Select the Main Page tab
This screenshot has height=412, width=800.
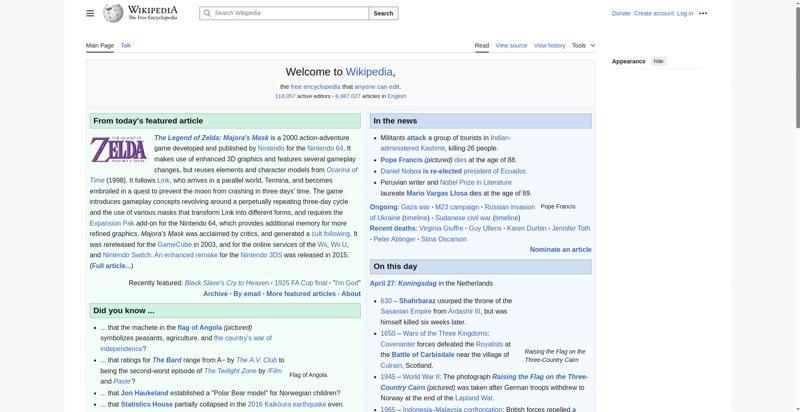(x=99, y=45)
